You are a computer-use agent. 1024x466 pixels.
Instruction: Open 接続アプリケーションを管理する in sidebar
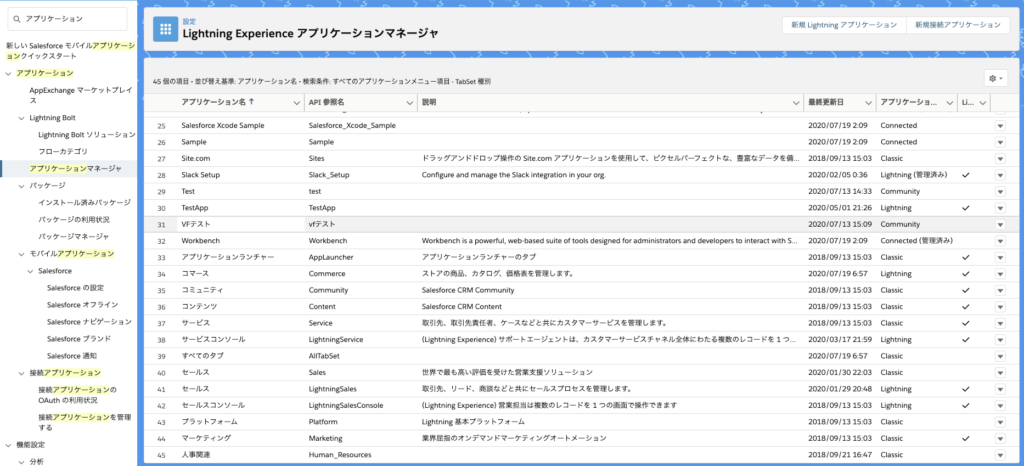tap(82, 422)
